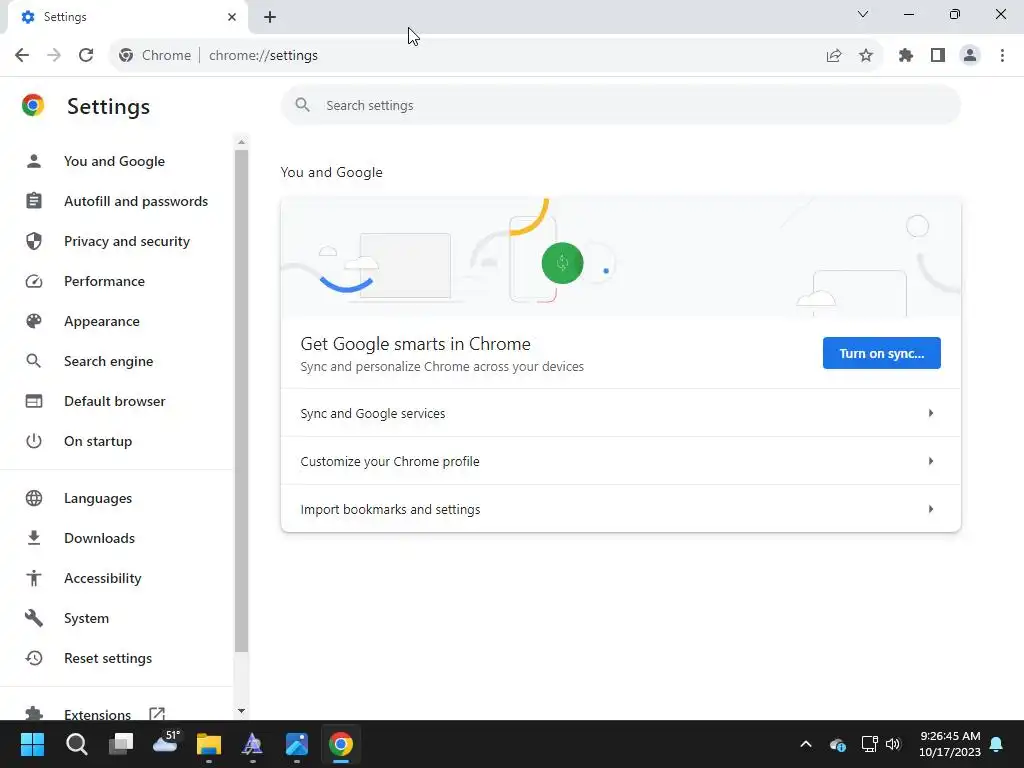Expand Customize your Chrome profile row
The height and width of the screenshot is (768, 1024).
click(x=620, y=461)
